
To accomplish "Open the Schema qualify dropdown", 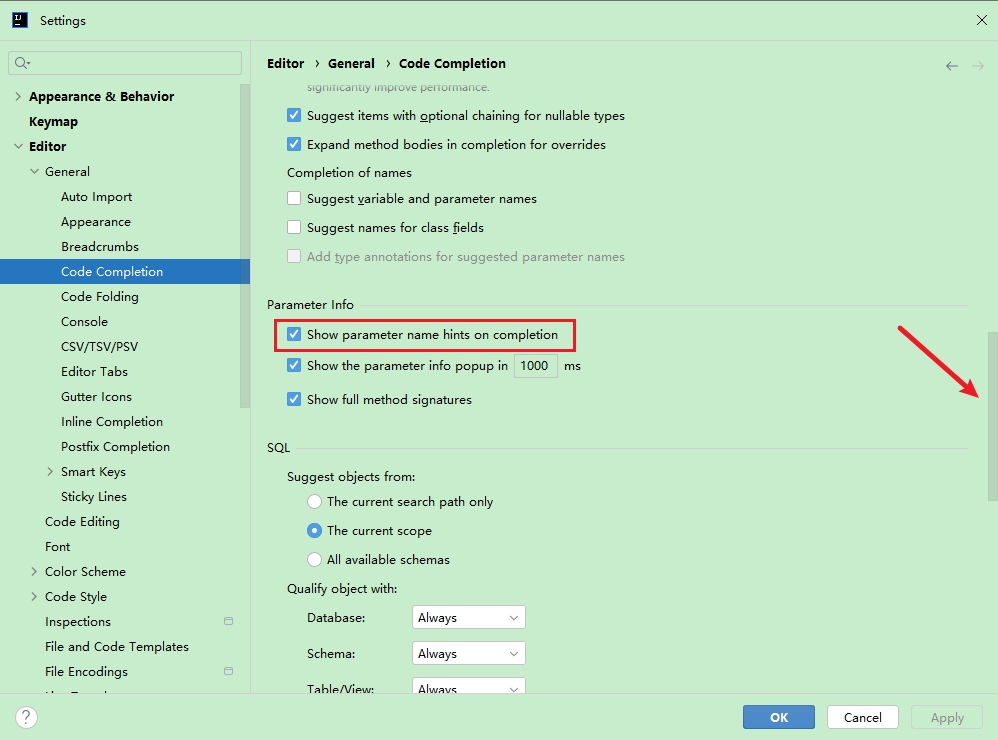I will [x=468, y=654].
